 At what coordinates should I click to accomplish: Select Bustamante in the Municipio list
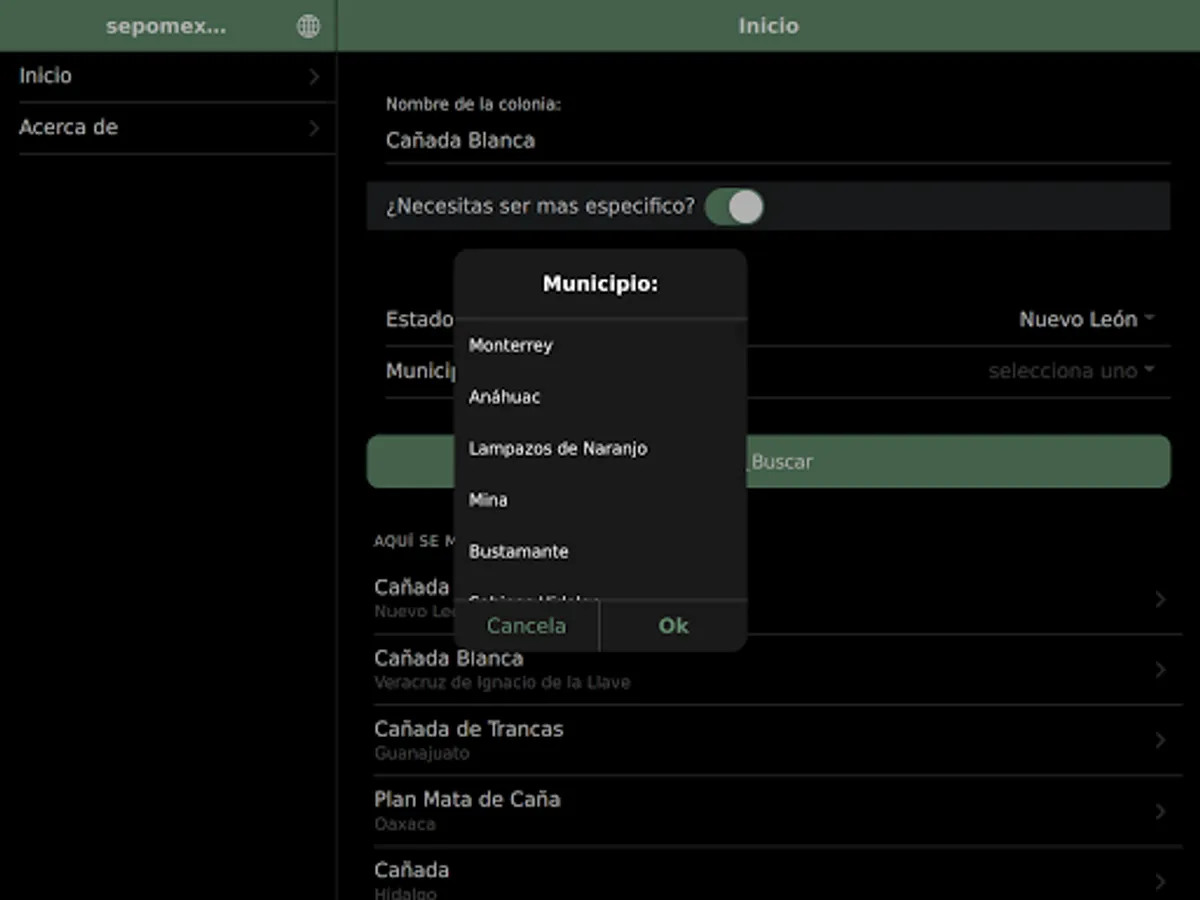pyautogui.click(x=600, y=552)
